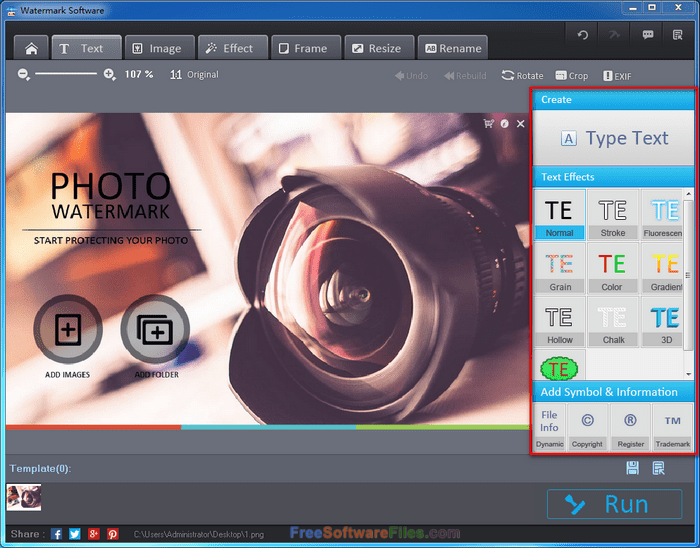Select the Chalk text effect
The width and height of the screenshot is (700, 548).
pyautogui.click(x=613, y=322)
